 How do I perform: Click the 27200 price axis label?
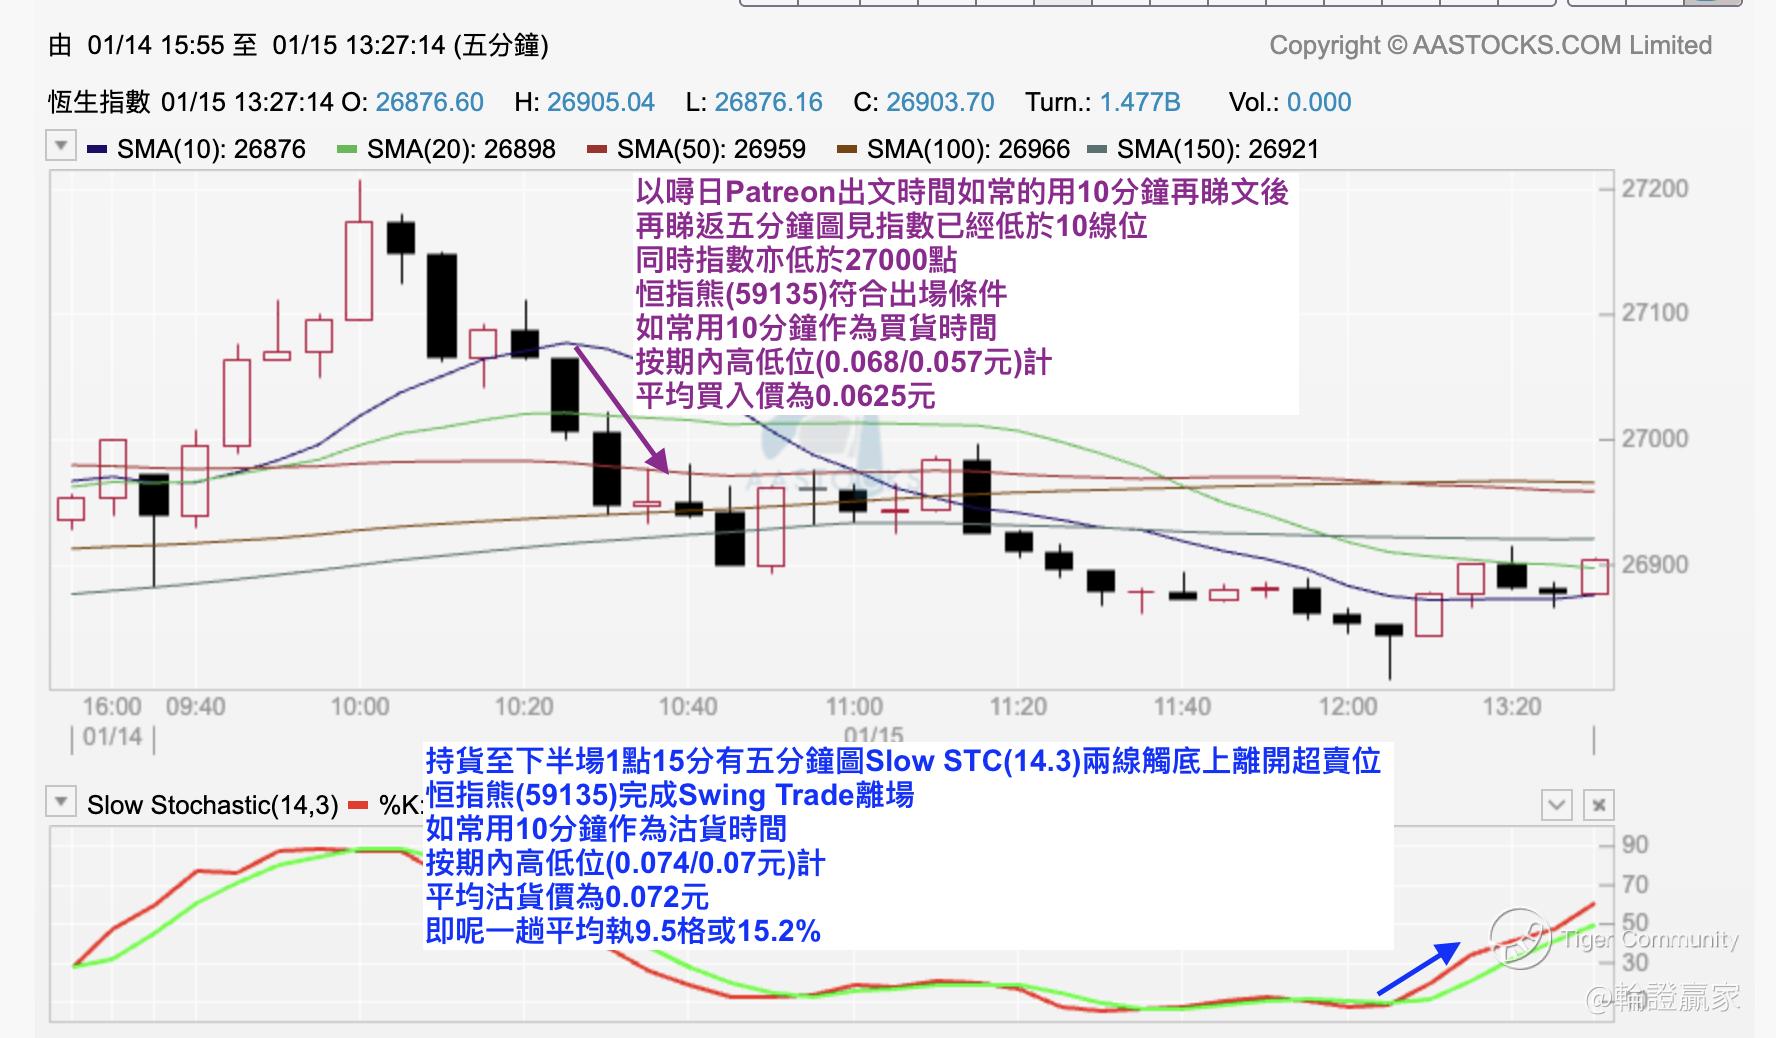[x=1655, y=189]
